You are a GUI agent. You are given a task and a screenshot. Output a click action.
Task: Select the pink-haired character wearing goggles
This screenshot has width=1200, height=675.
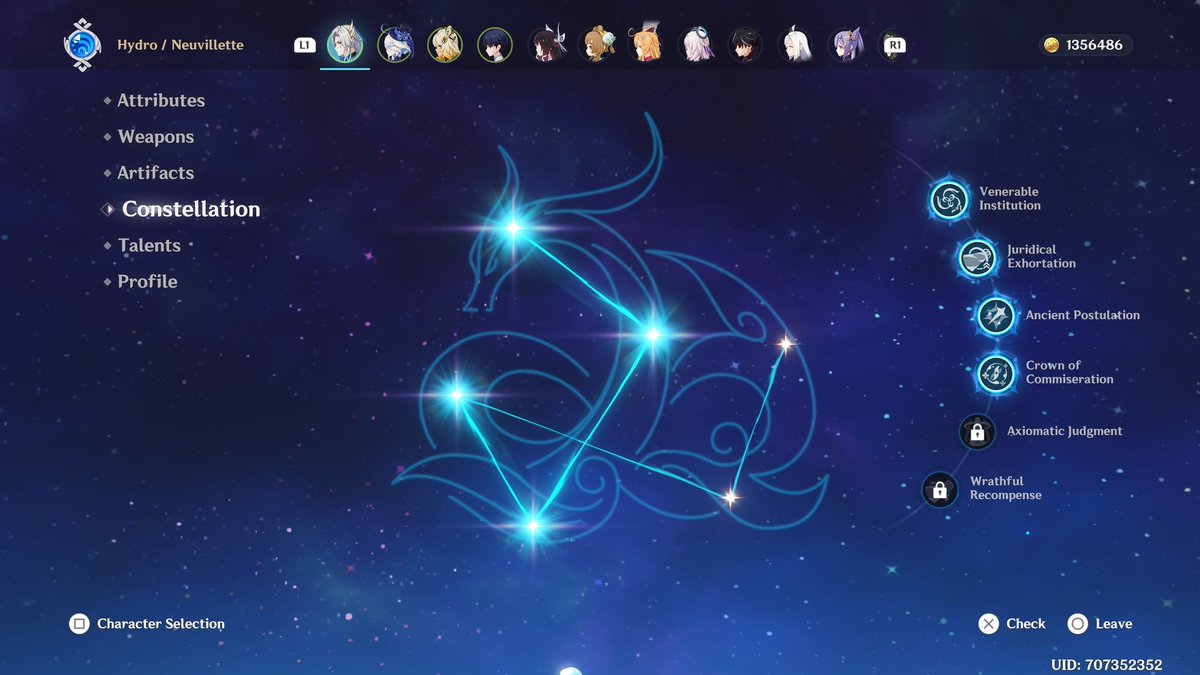[x=696, y=44]
